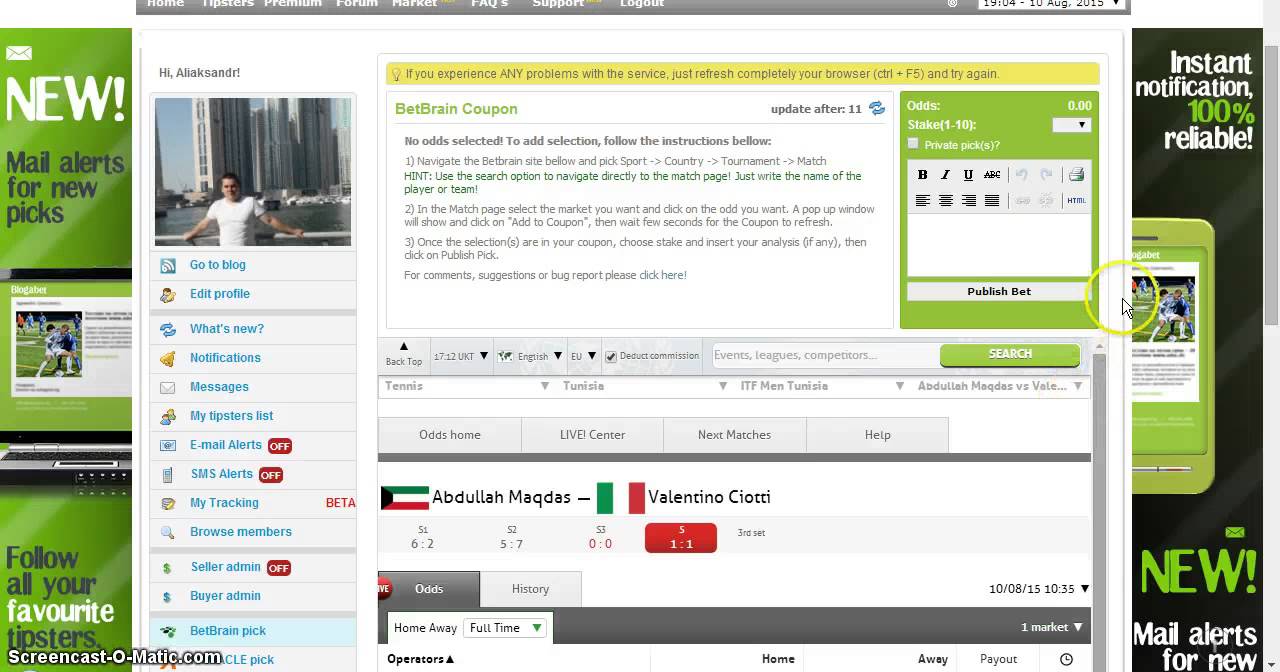Open the Stake (1-10) dropdown
Screen dimensions: 1280x672
coord(1071,125)
